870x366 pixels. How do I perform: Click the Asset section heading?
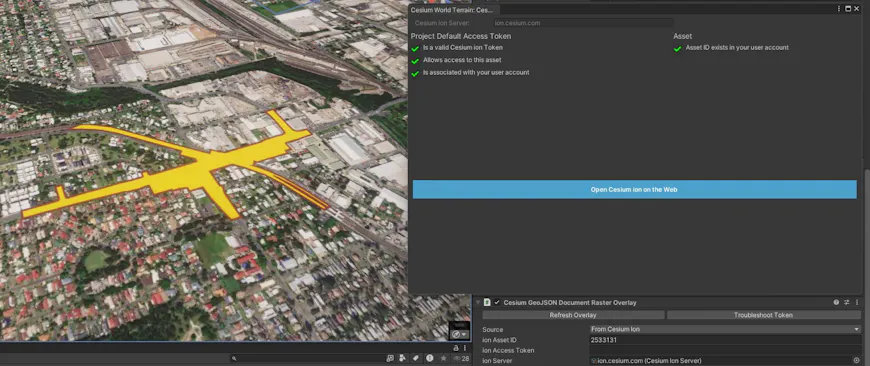(682, 36)
